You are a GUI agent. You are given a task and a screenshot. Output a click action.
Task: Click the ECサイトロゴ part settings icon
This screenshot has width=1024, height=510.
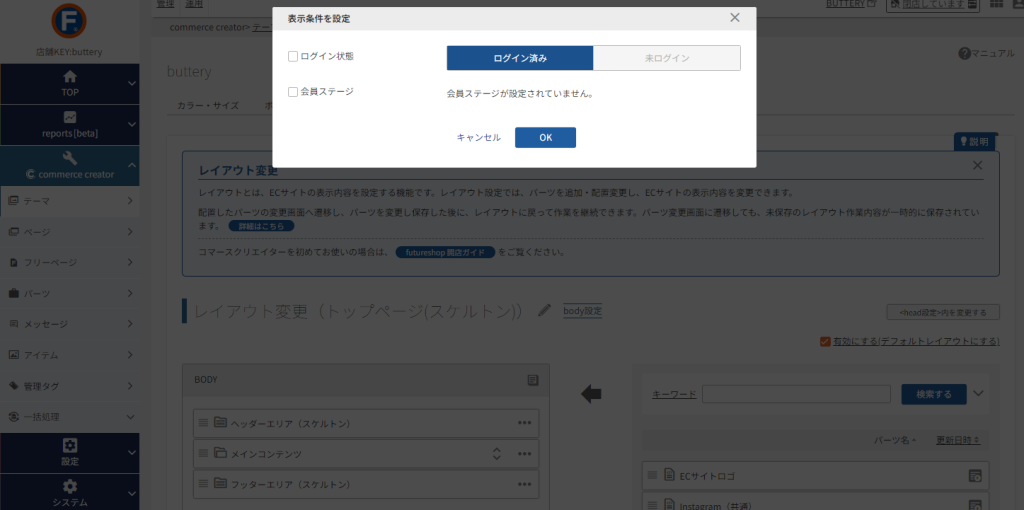tap(975, 475)
